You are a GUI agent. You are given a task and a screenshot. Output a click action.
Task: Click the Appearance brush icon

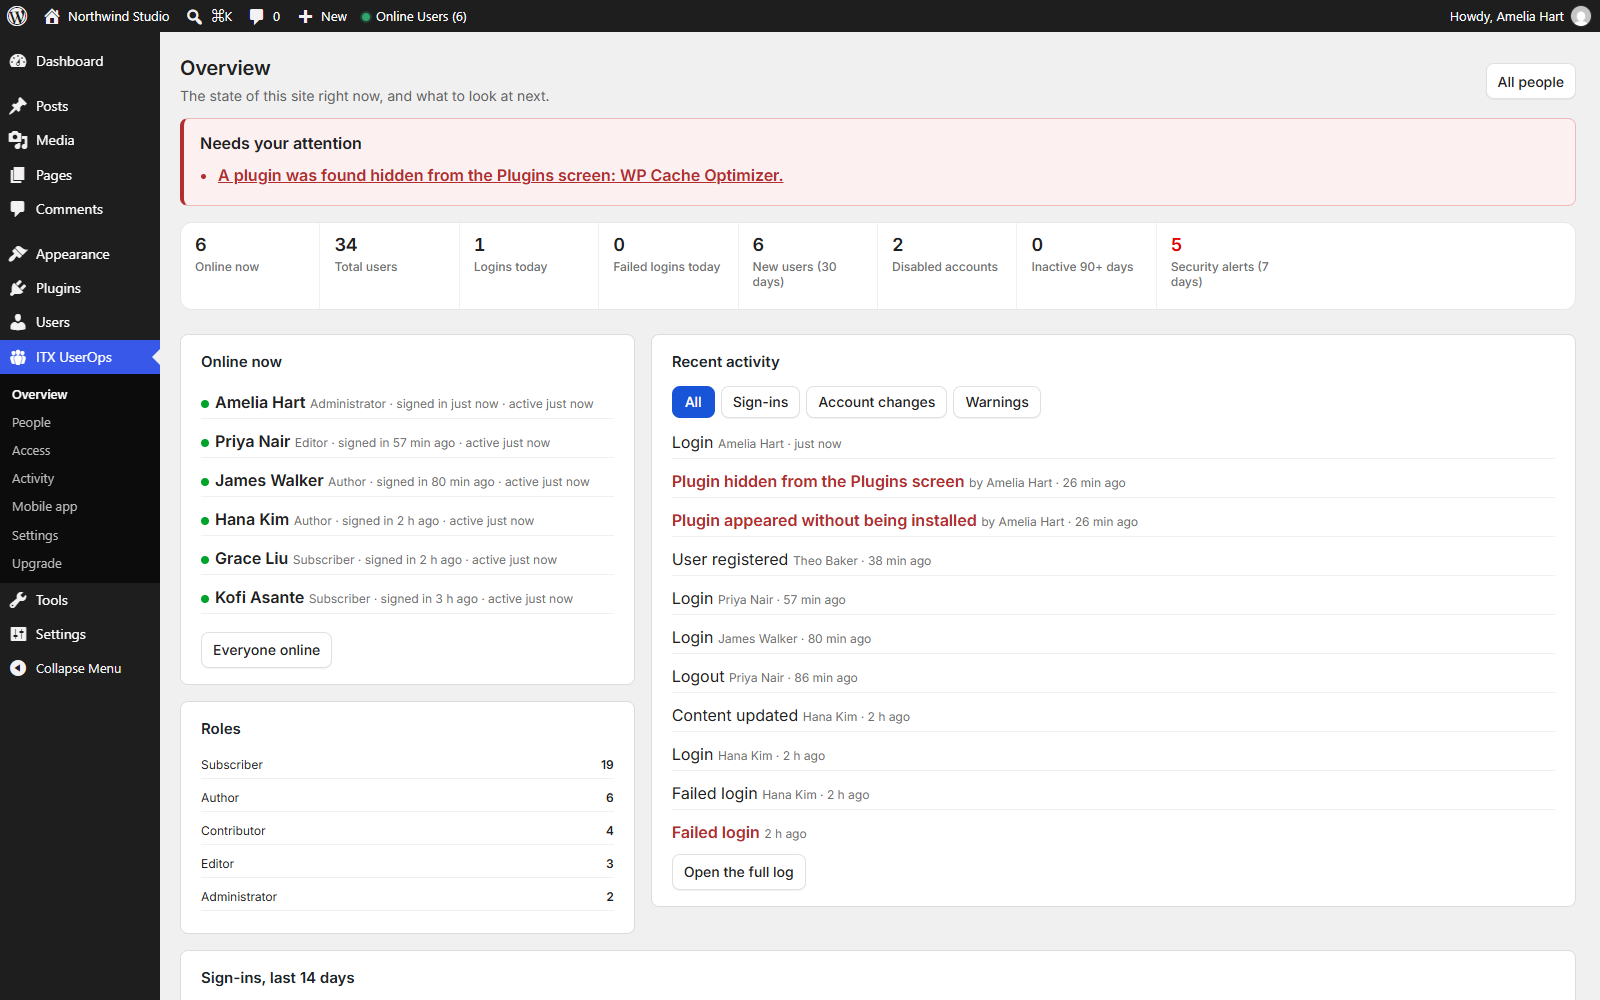pyautogui.click(x=18, y=254)
